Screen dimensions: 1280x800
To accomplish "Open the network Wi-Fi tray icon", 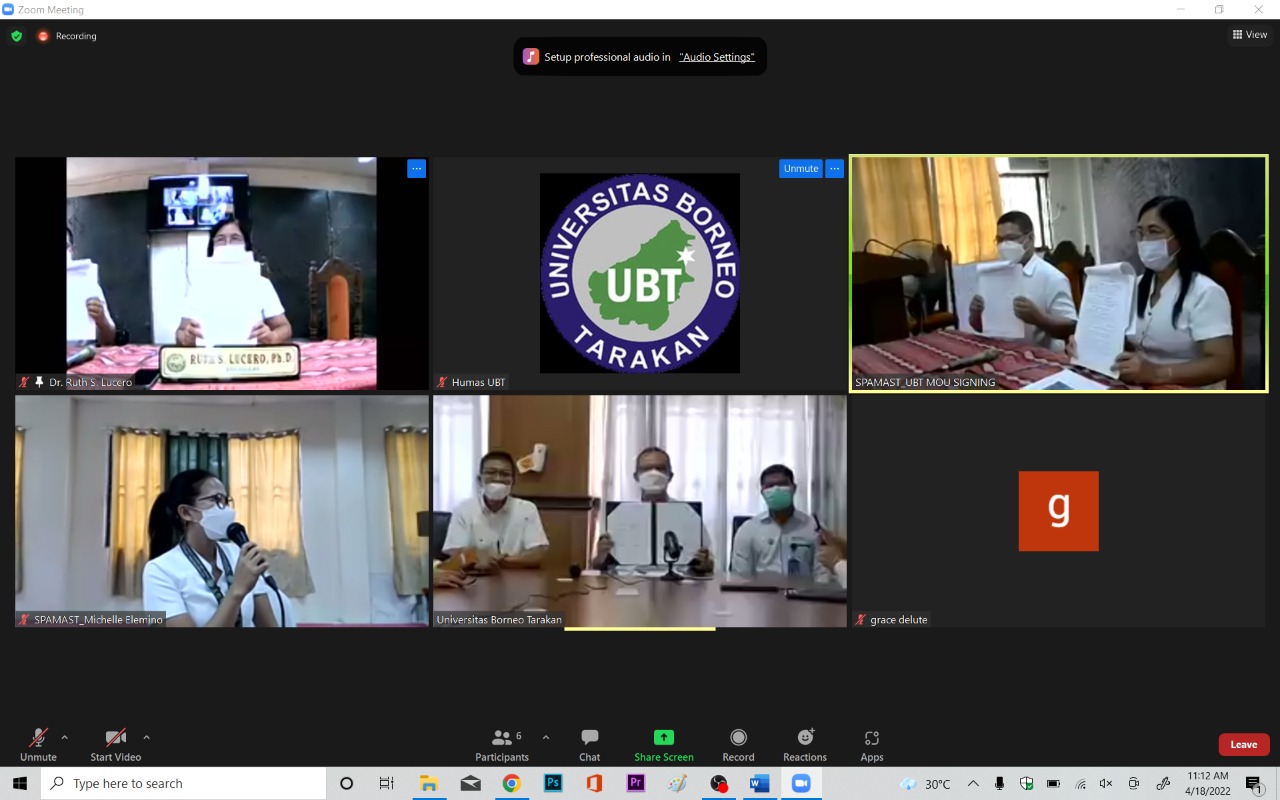I will click(1080, 784).
